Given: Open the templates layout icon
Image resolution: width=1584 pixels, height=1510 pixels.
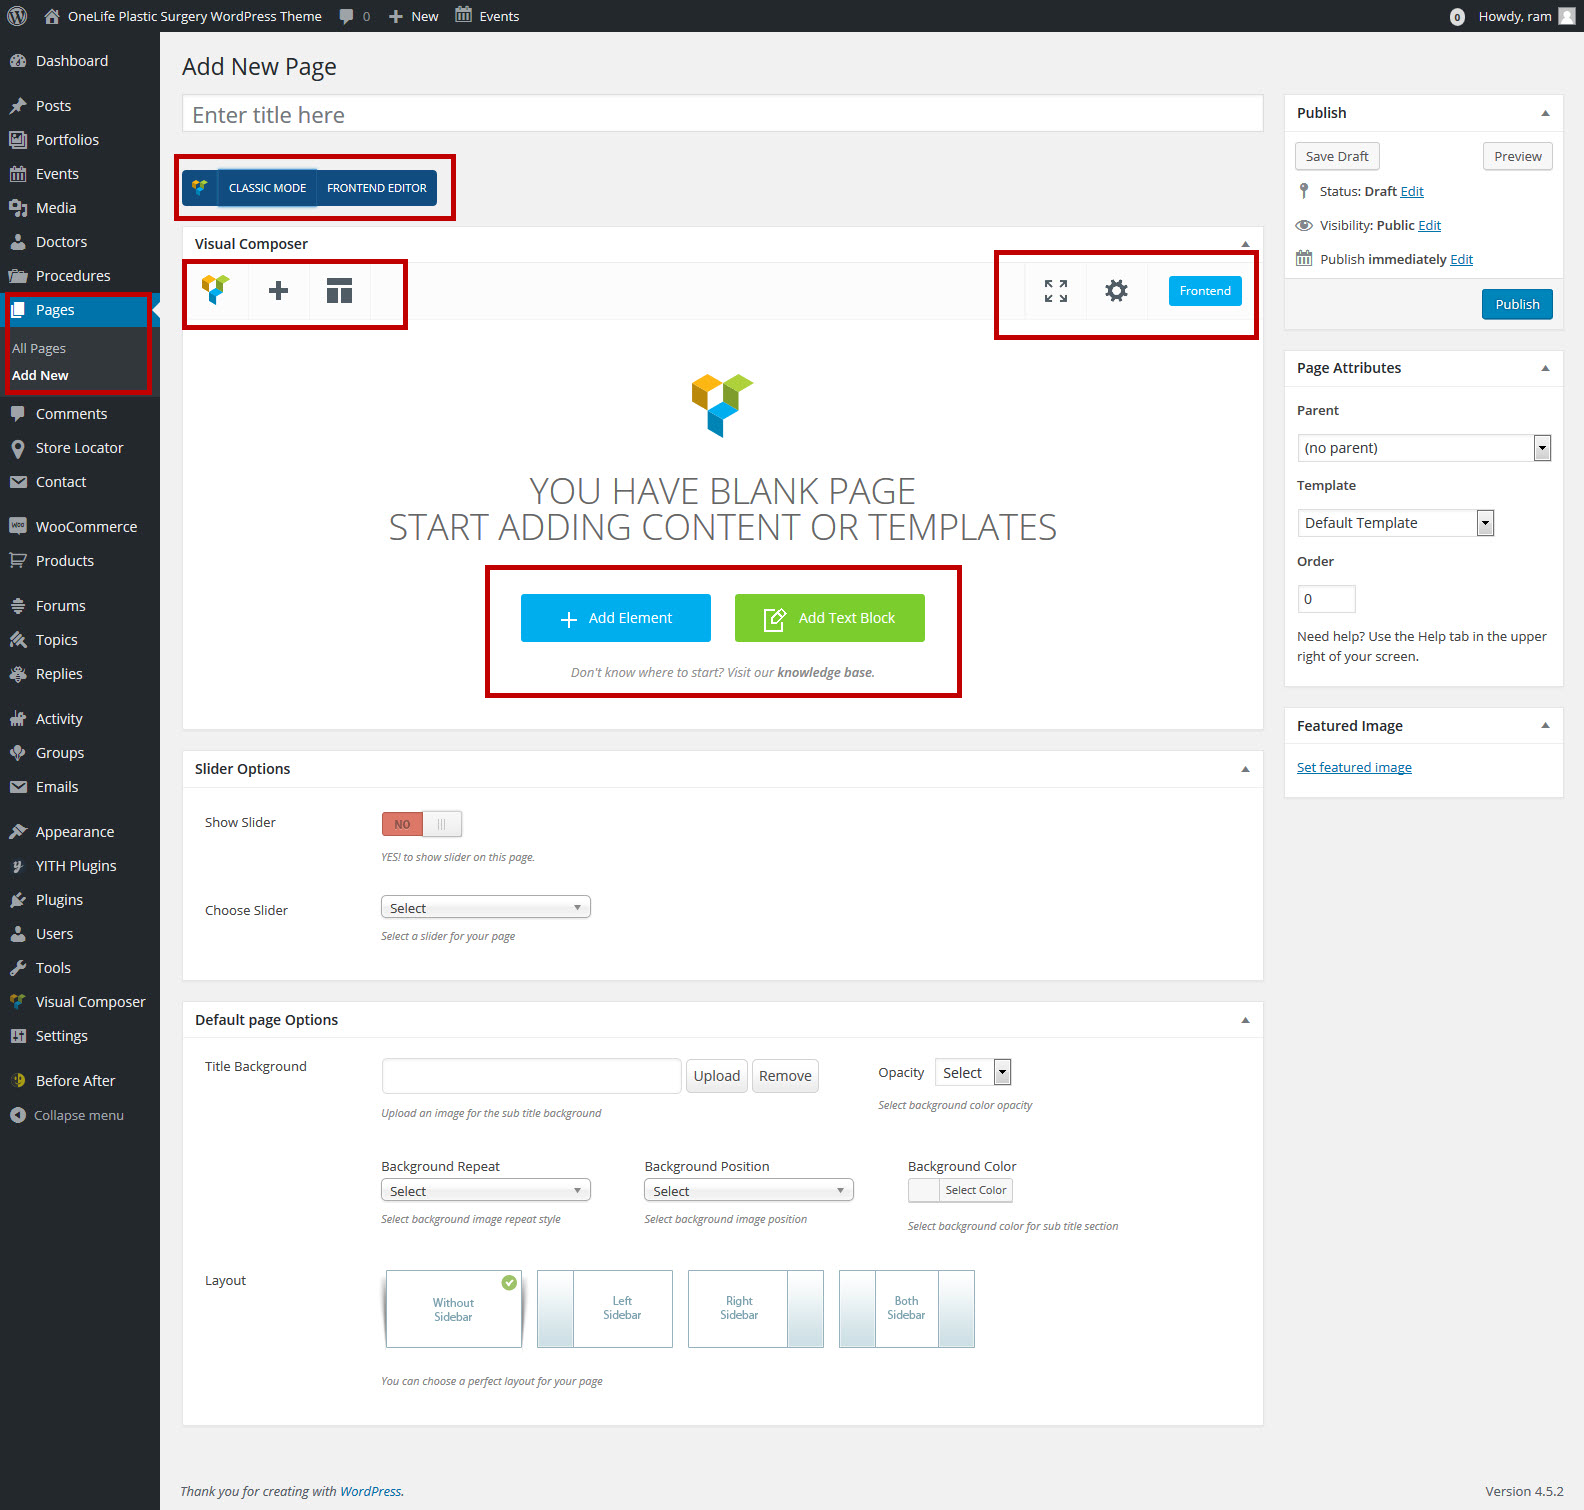Looking at the screenshot, I should pos(339,291).
